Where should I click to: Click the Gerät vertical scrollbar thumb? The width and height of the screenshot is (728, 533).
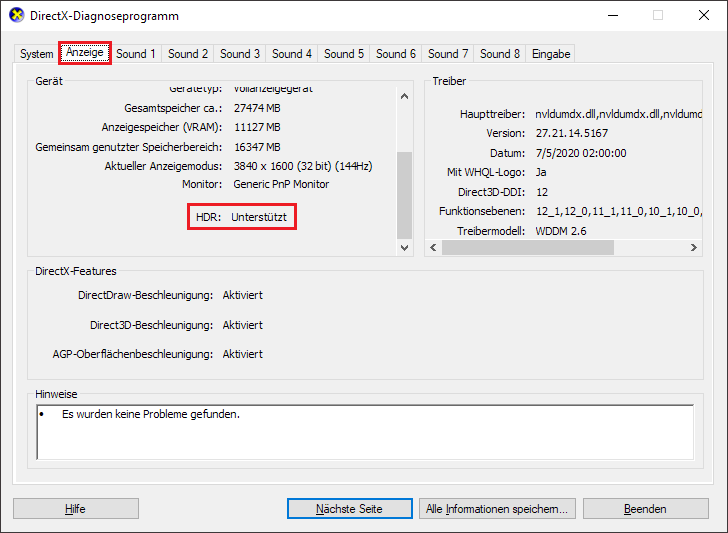point(404,195)
